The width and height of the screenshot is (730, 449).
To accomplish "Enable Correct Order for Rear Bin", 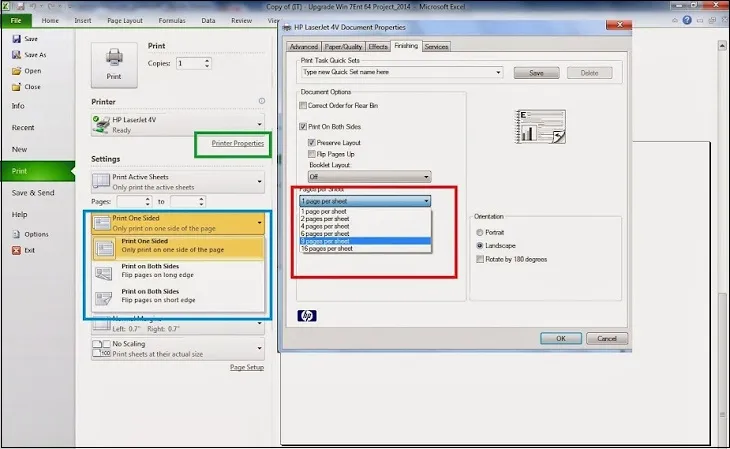I will pyautogui.click(x=305, y=105).
